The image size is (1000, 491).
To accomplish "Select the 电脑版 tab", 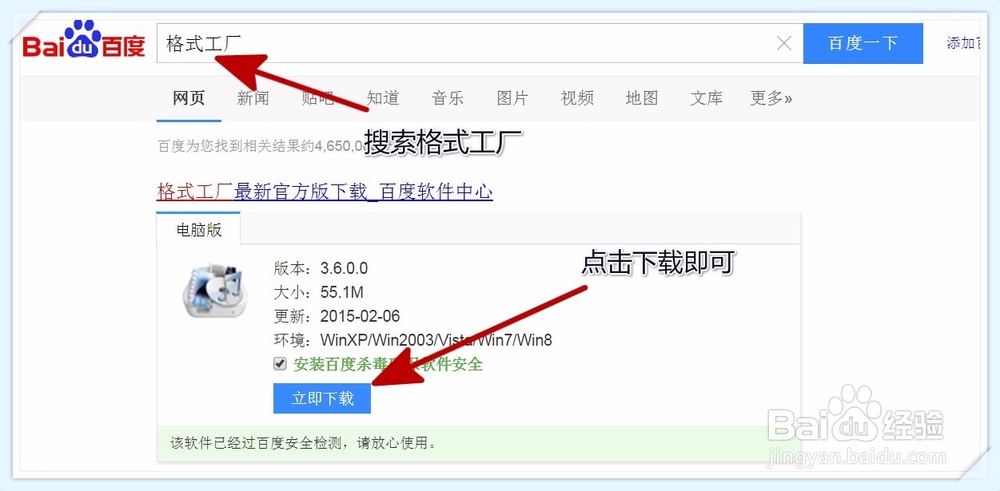I will click(x=198, y=230).
